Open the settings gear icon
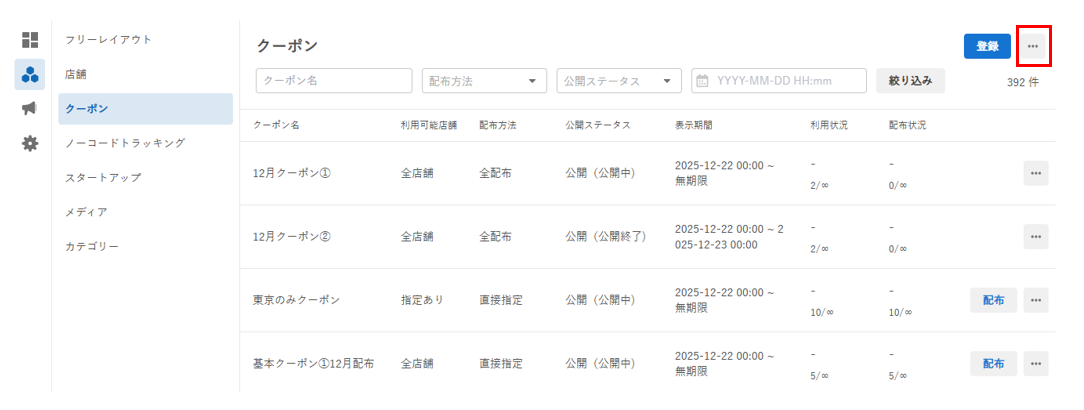 click(x=30, y=143)
